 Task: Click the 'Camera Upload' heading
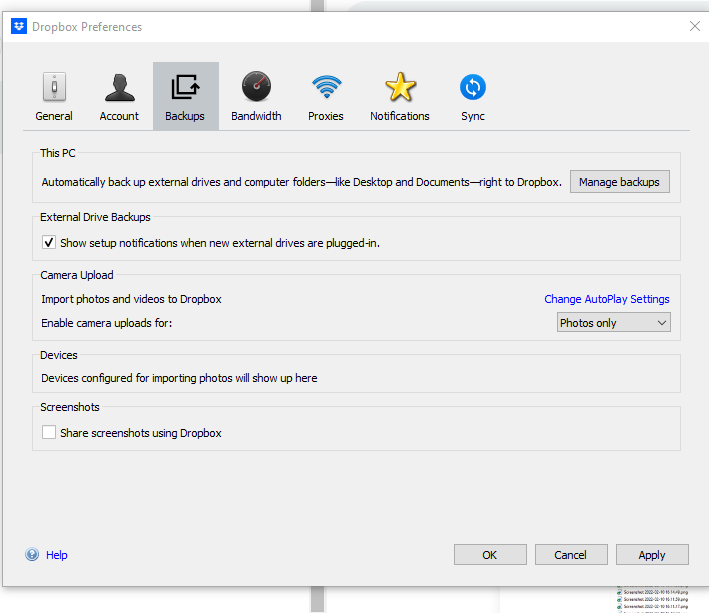click(77, 275)
